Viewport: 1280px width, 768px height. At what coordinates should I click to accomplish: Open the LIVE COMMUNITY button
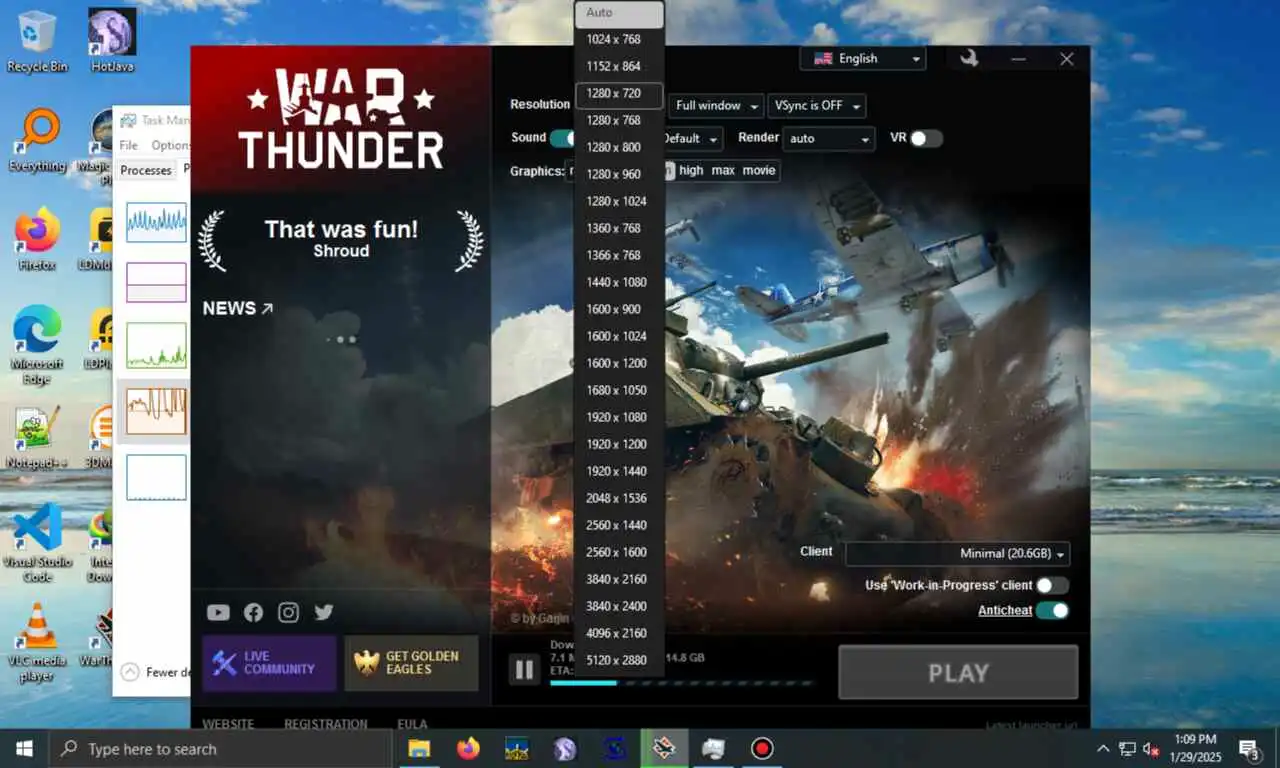click(270, 663)
